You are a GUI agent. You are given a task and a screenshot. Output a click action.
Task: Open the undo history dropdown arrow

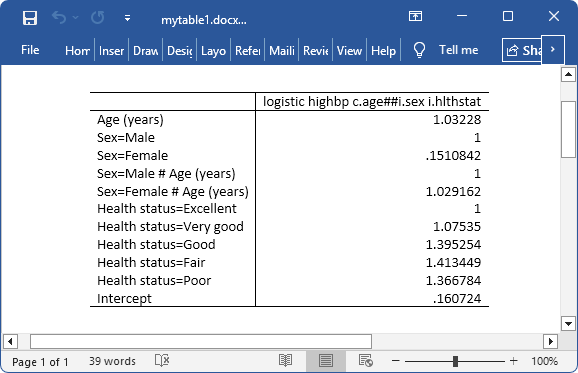(76, 17)
